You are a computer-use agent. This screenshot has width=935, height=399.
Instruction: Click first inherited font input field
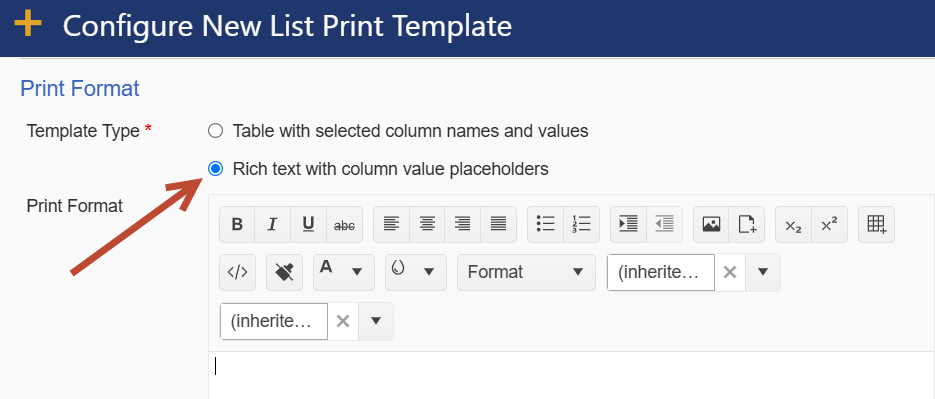tap(661, 273)
